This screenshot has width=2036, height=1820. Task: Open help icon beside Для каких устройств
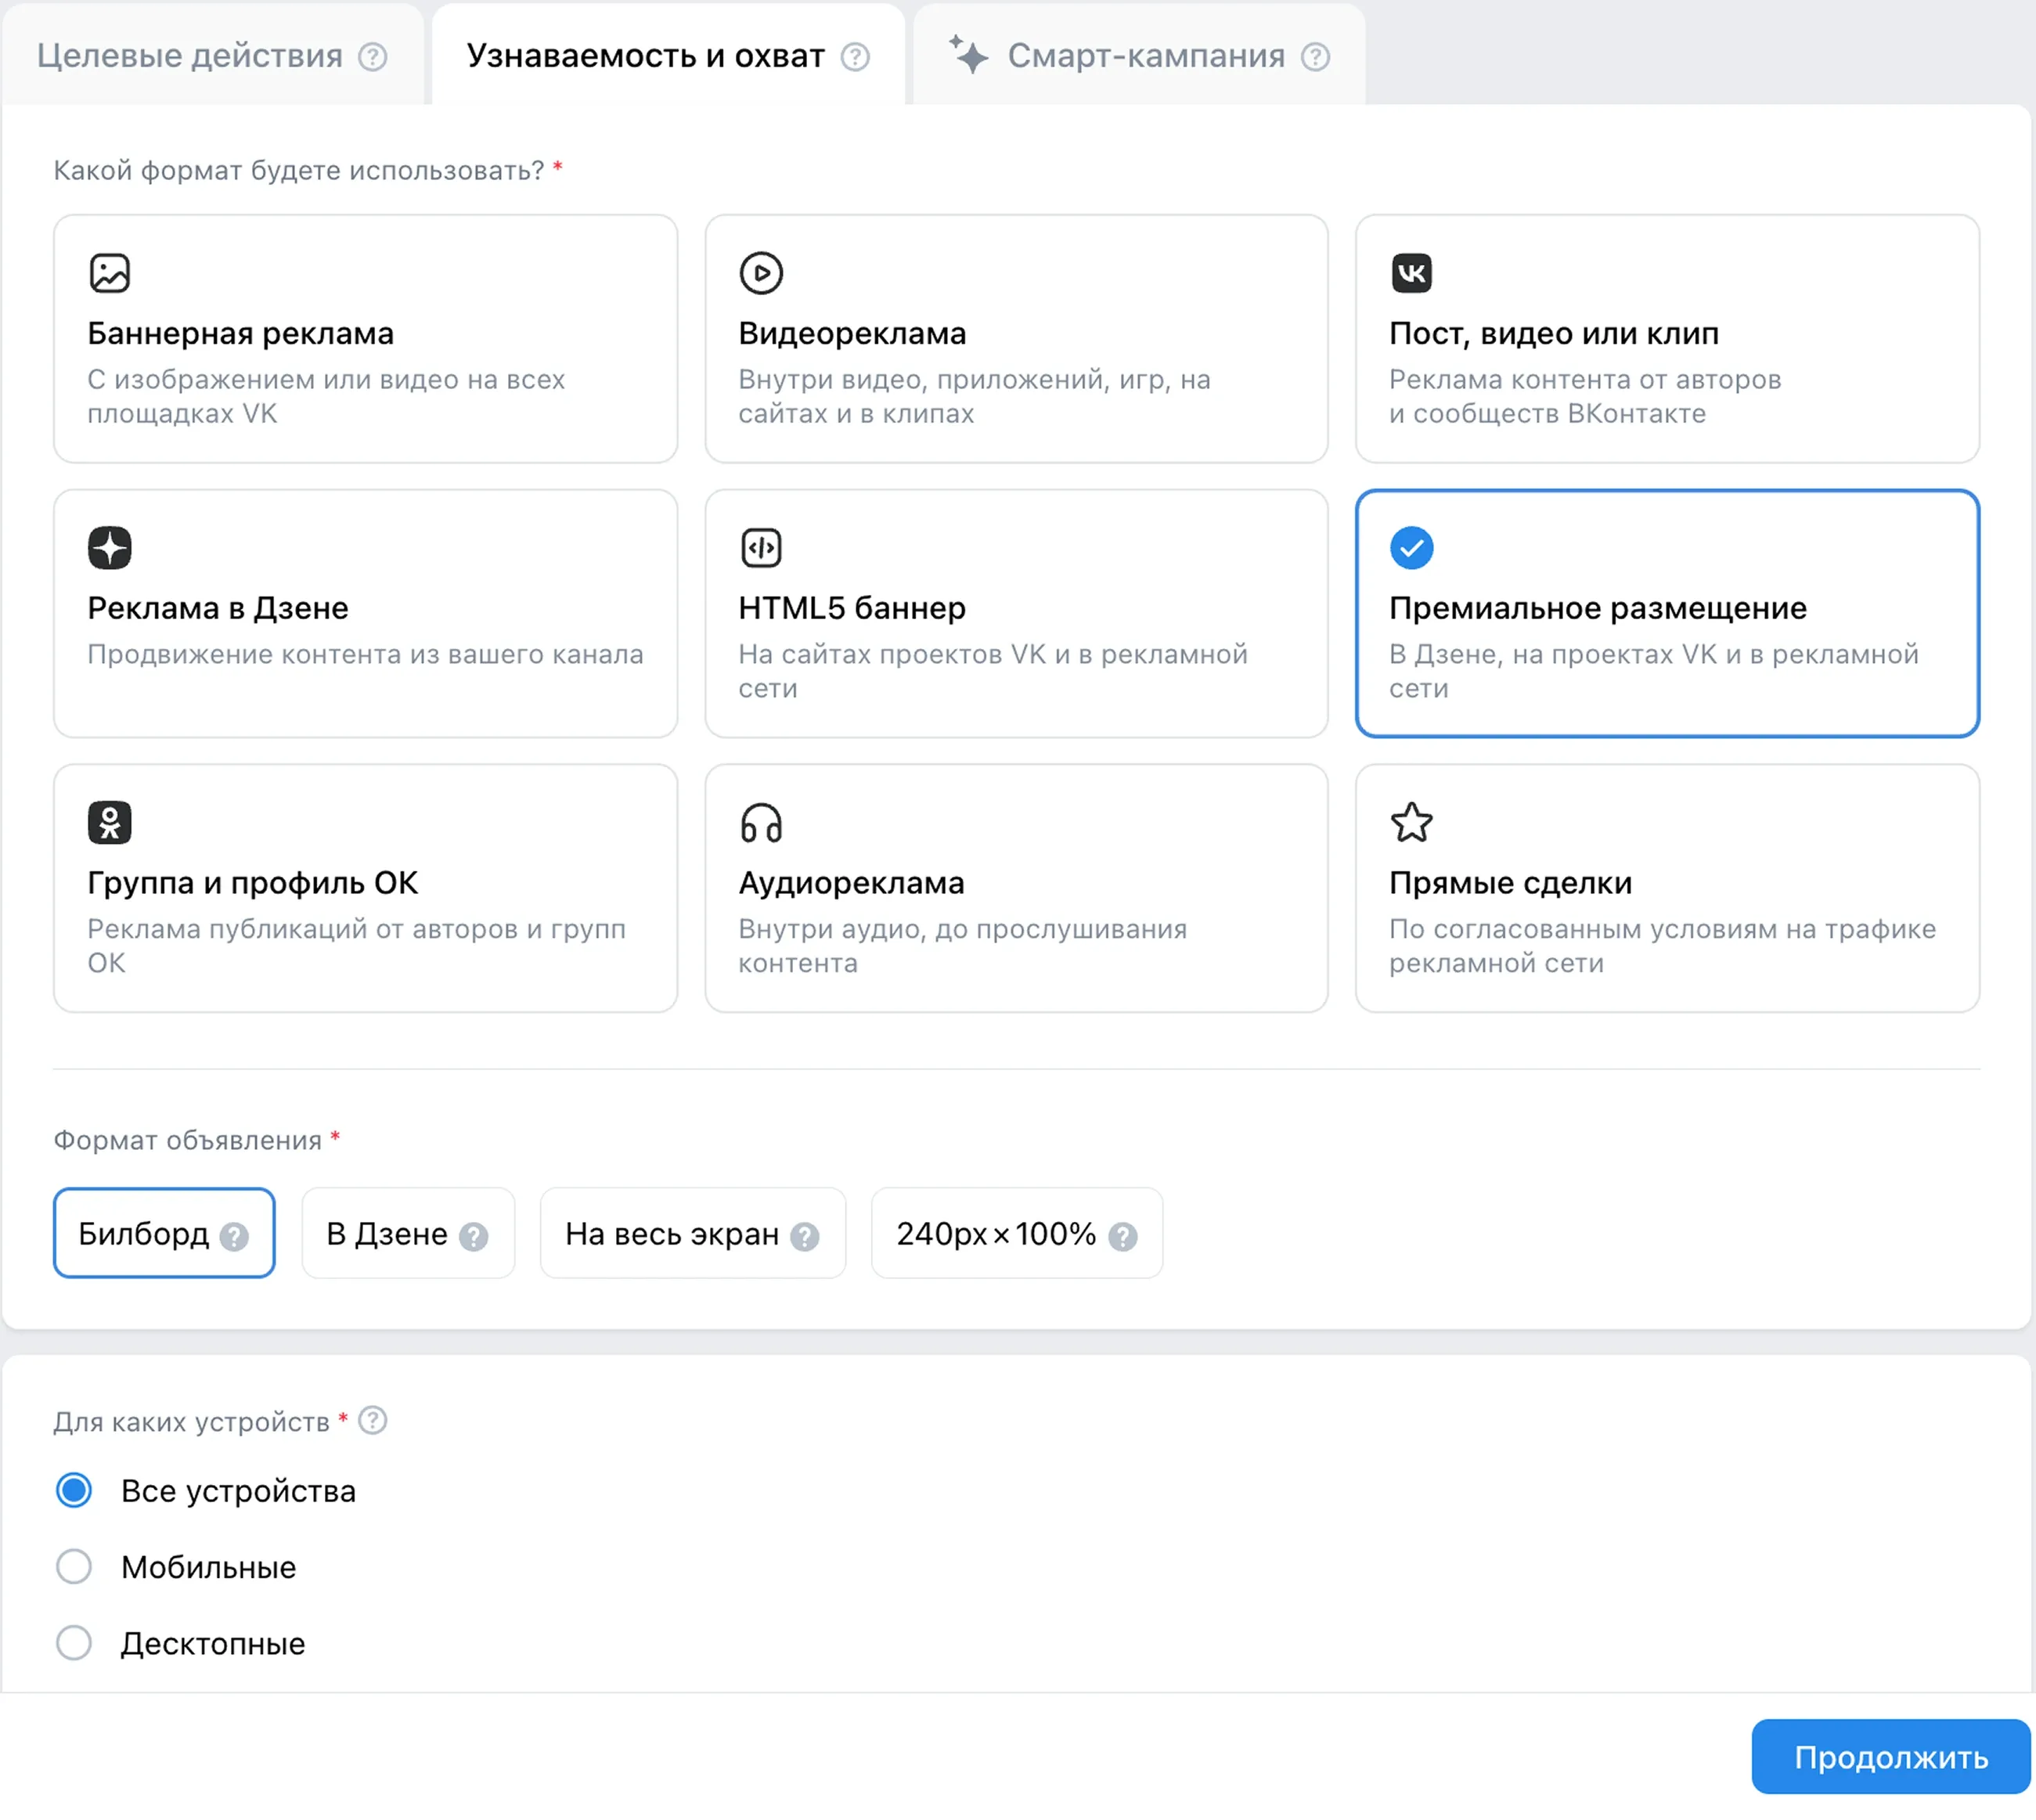coord(372,1420)
